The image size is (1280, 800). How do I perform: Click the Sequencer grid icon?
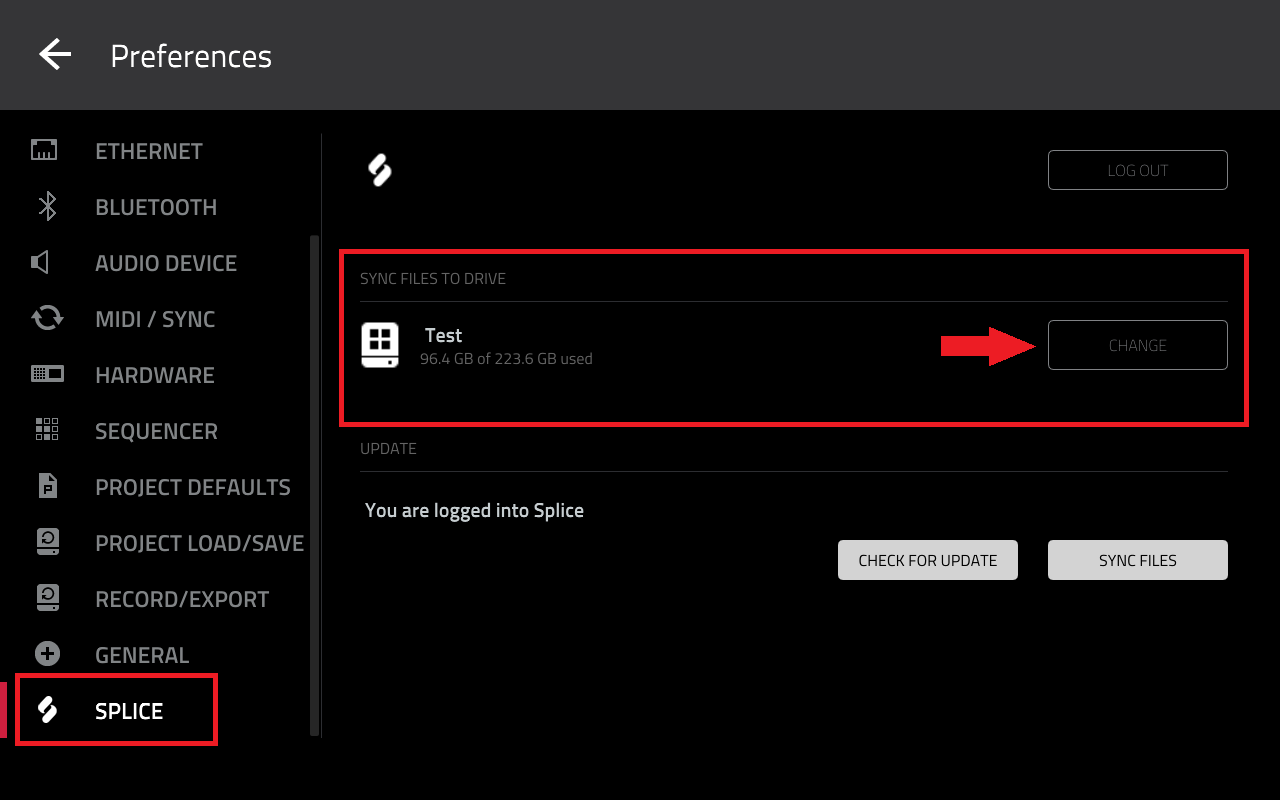pos(47,430)
